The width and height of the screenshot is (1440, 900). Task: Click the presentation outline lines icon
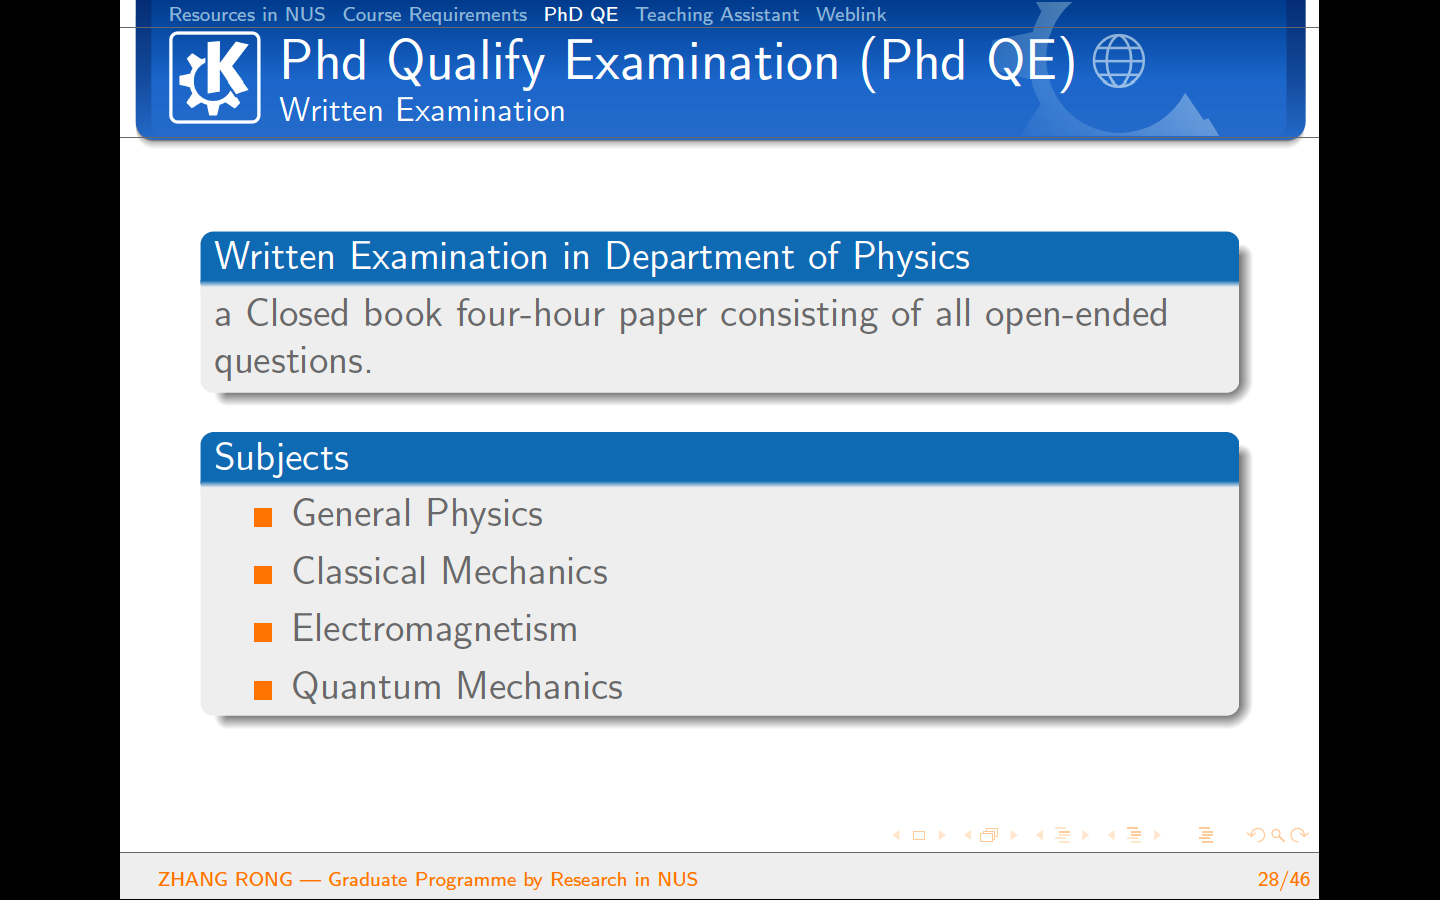pyautogui.click(x=1206, y=835)
